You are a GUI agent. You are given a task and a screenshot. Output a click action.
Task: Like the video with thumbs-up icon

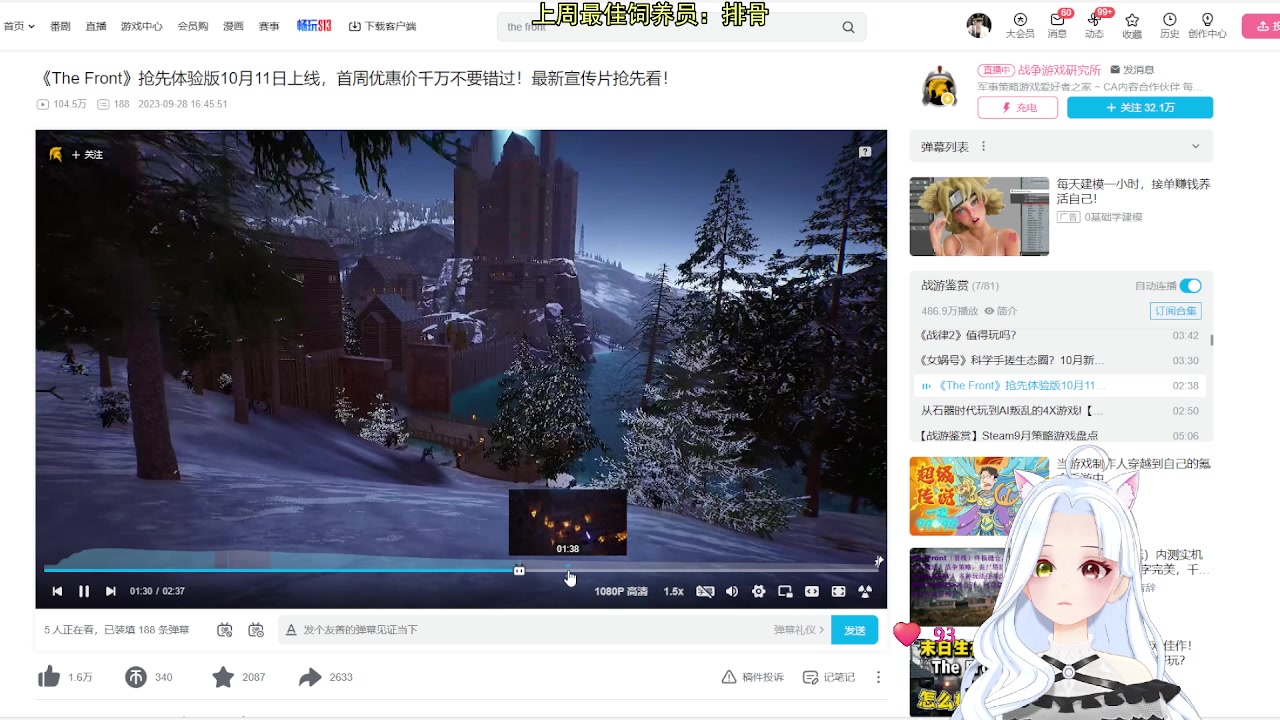pyautogui.click(x=49, y=677)
